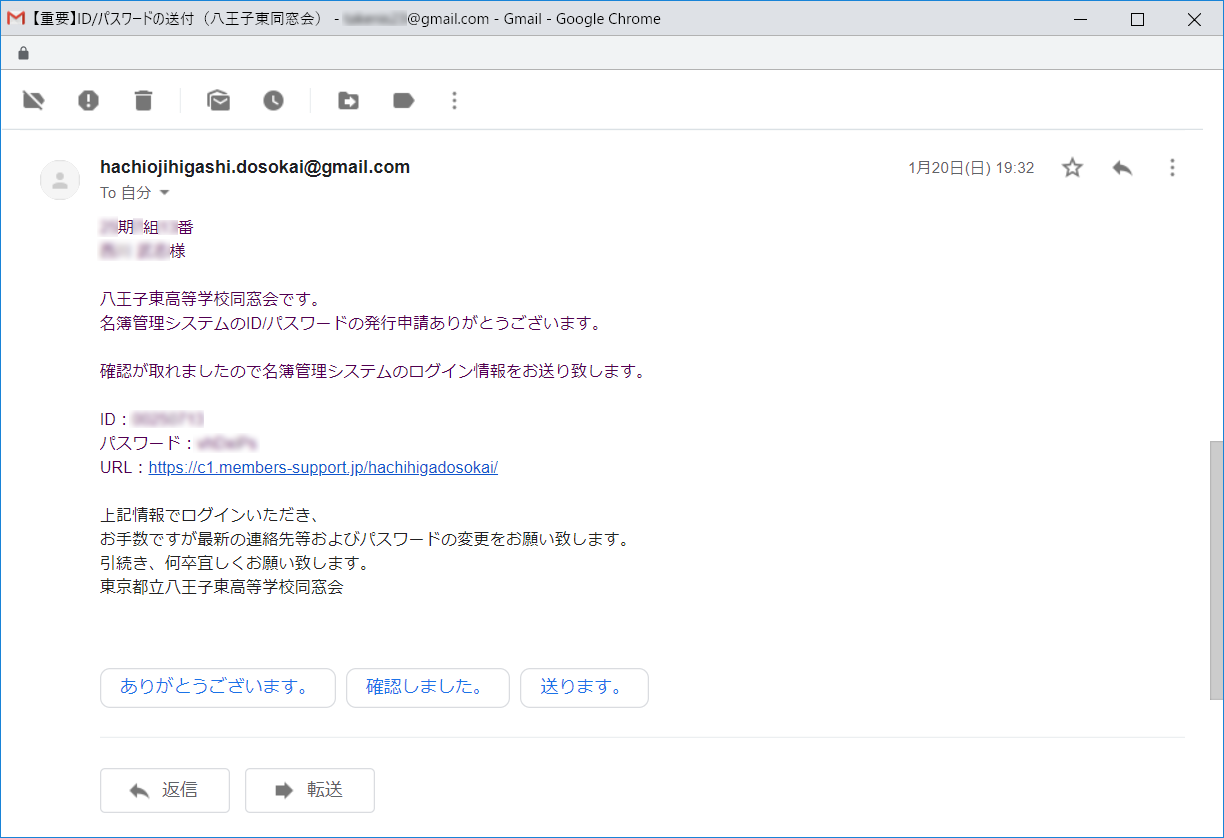Click the vertical scrollbar thumb

pyautogui.click(x=1216, y=570)
